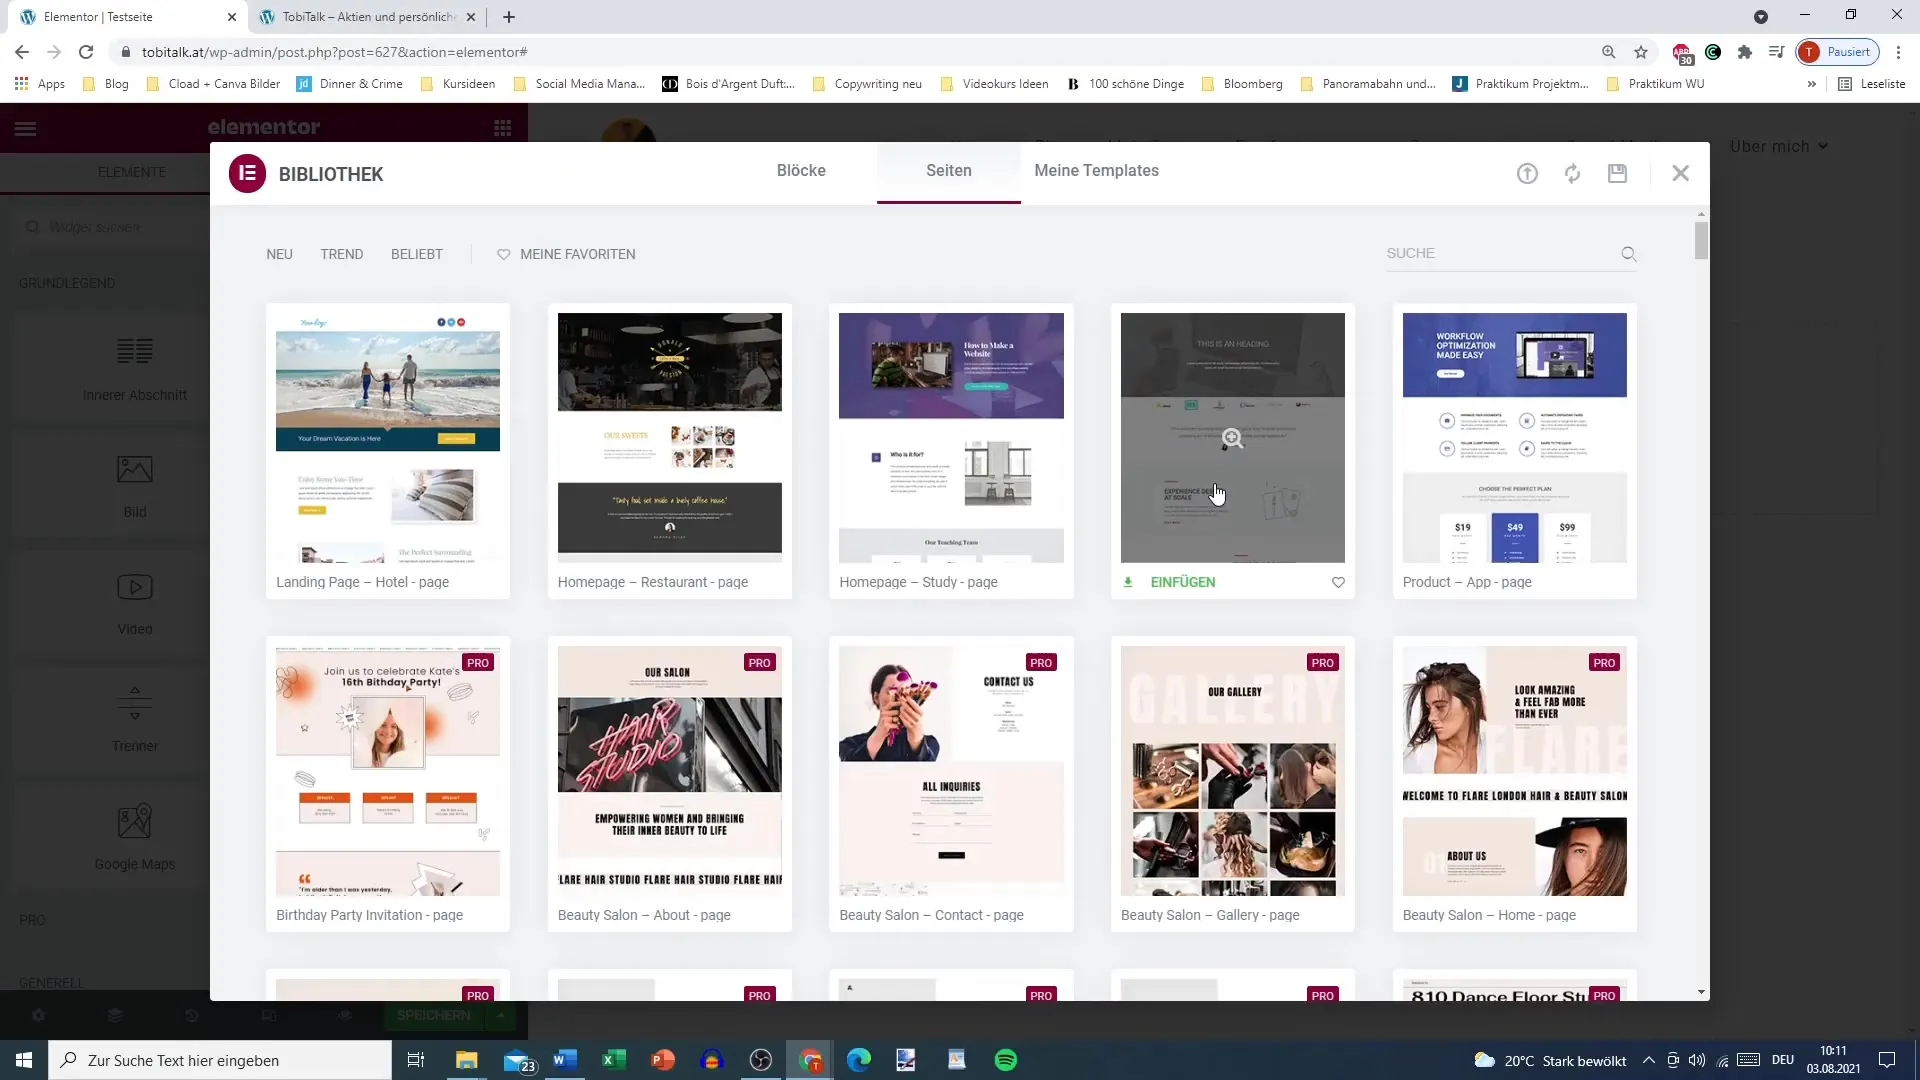The width and height of the screenshot is (1920, 1080).
Task: Click the SUCHE search input field
Action: click(x=1500, y=254)
